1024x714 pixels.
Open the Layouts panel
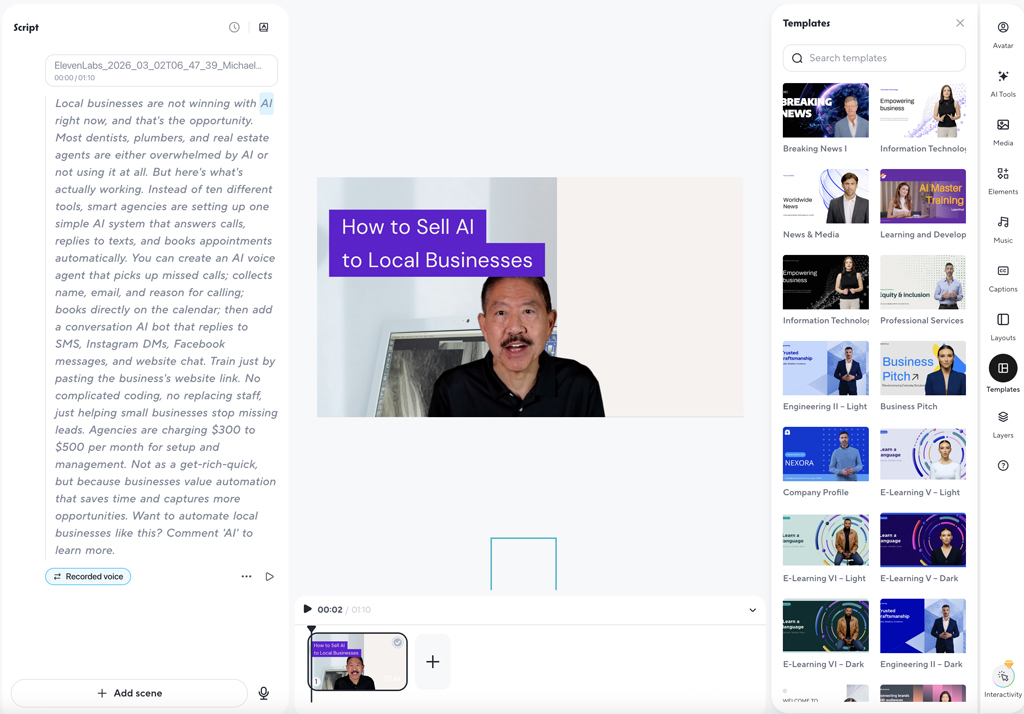1002,327
